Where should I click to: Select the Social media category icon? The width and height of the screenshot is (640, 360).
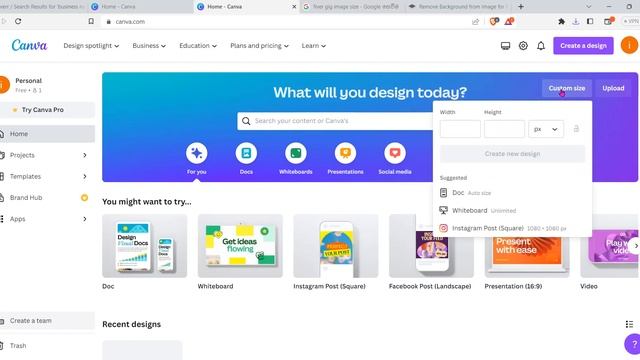395,153
